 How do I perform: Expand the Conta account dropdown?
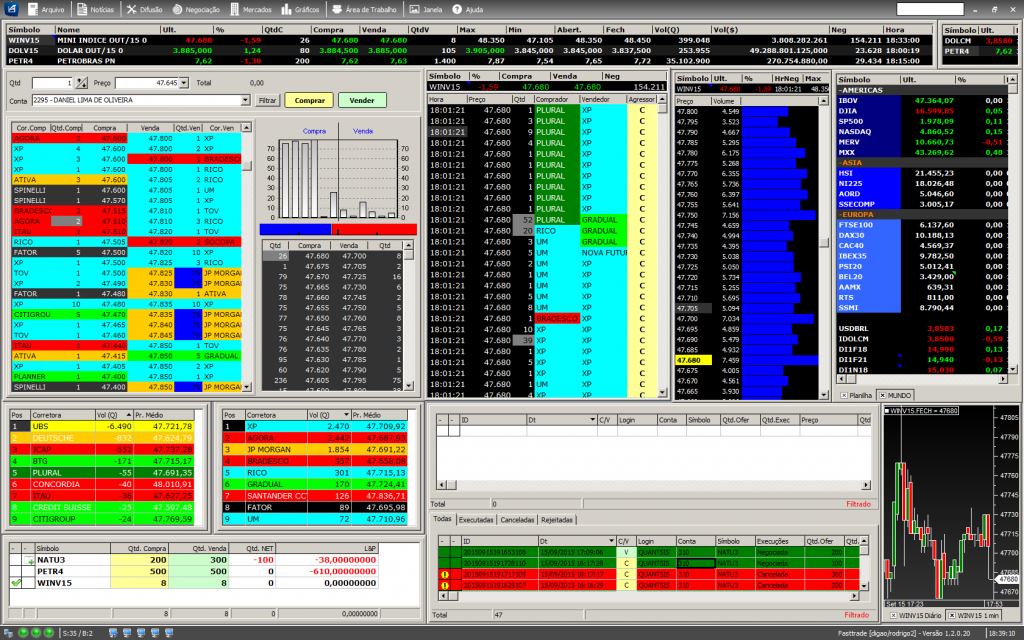(246, 100)
